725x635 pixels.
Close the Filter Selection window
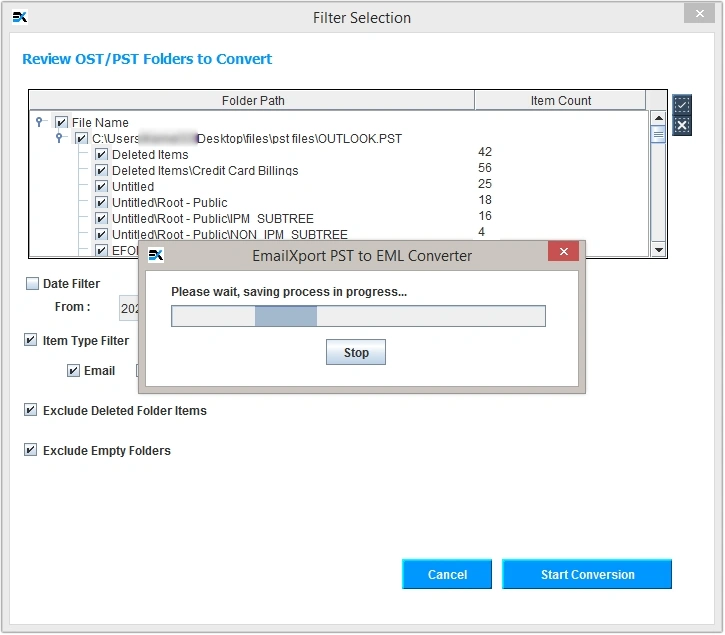click(x=699, y=13)
